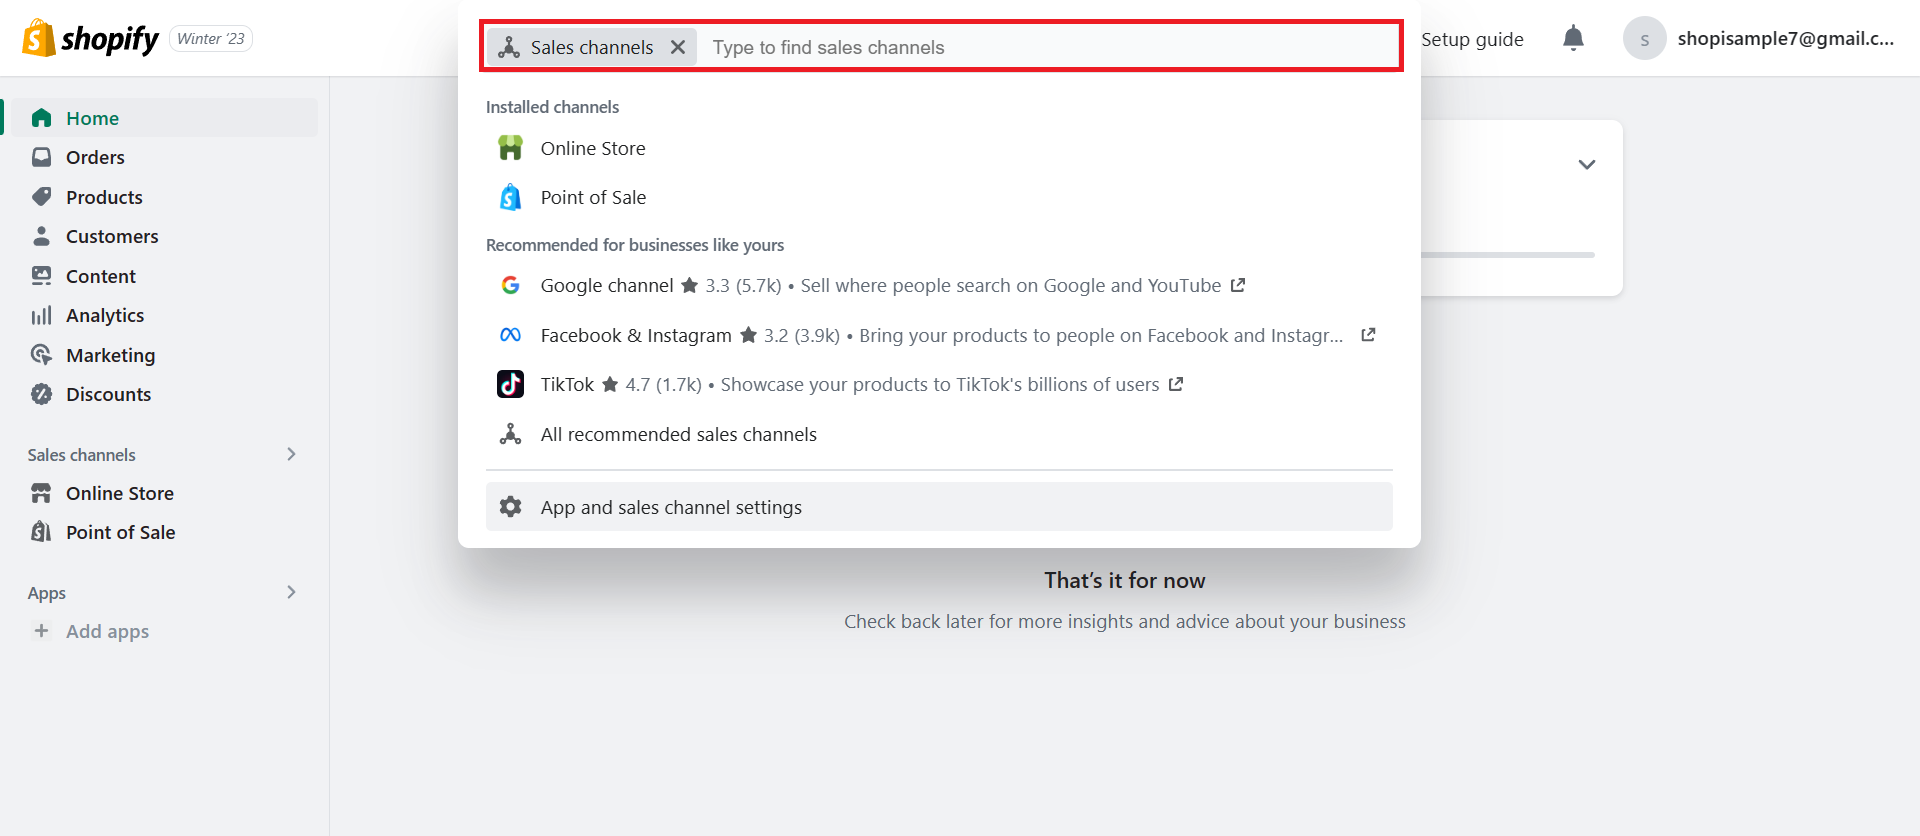Expand the Sales channels sidebar section
This screenshot has height=836, width=1920.
click(x=291, y=454)
